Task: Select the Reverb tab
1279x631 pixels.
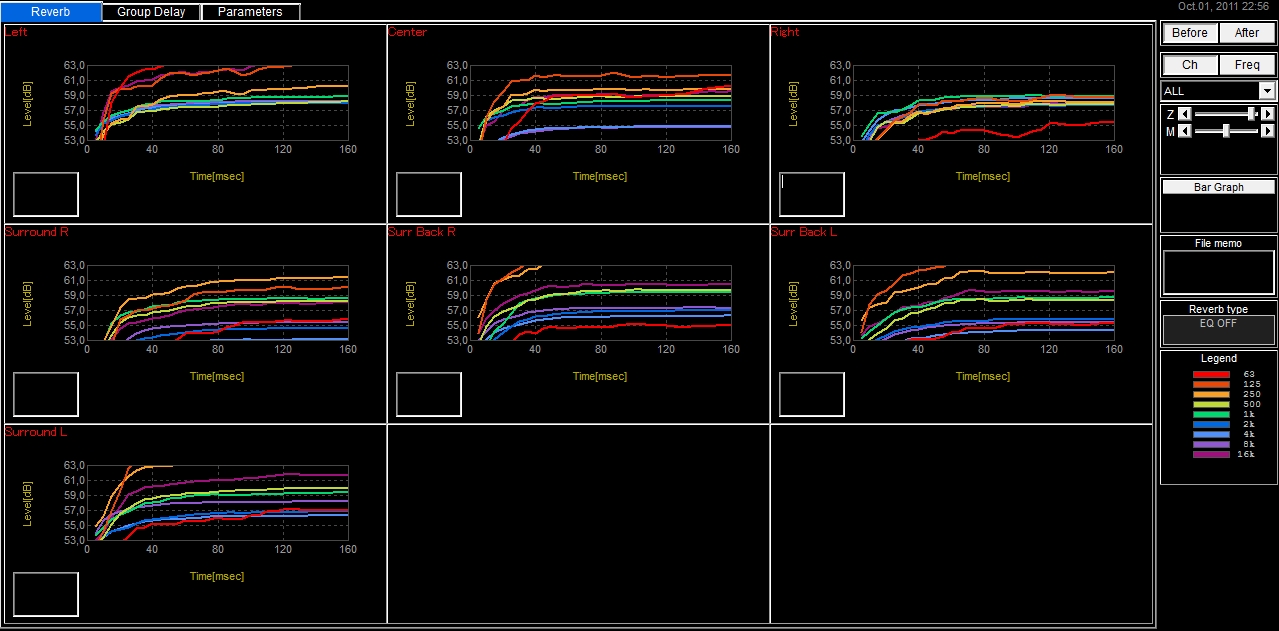Action: [x=51, y=12]
